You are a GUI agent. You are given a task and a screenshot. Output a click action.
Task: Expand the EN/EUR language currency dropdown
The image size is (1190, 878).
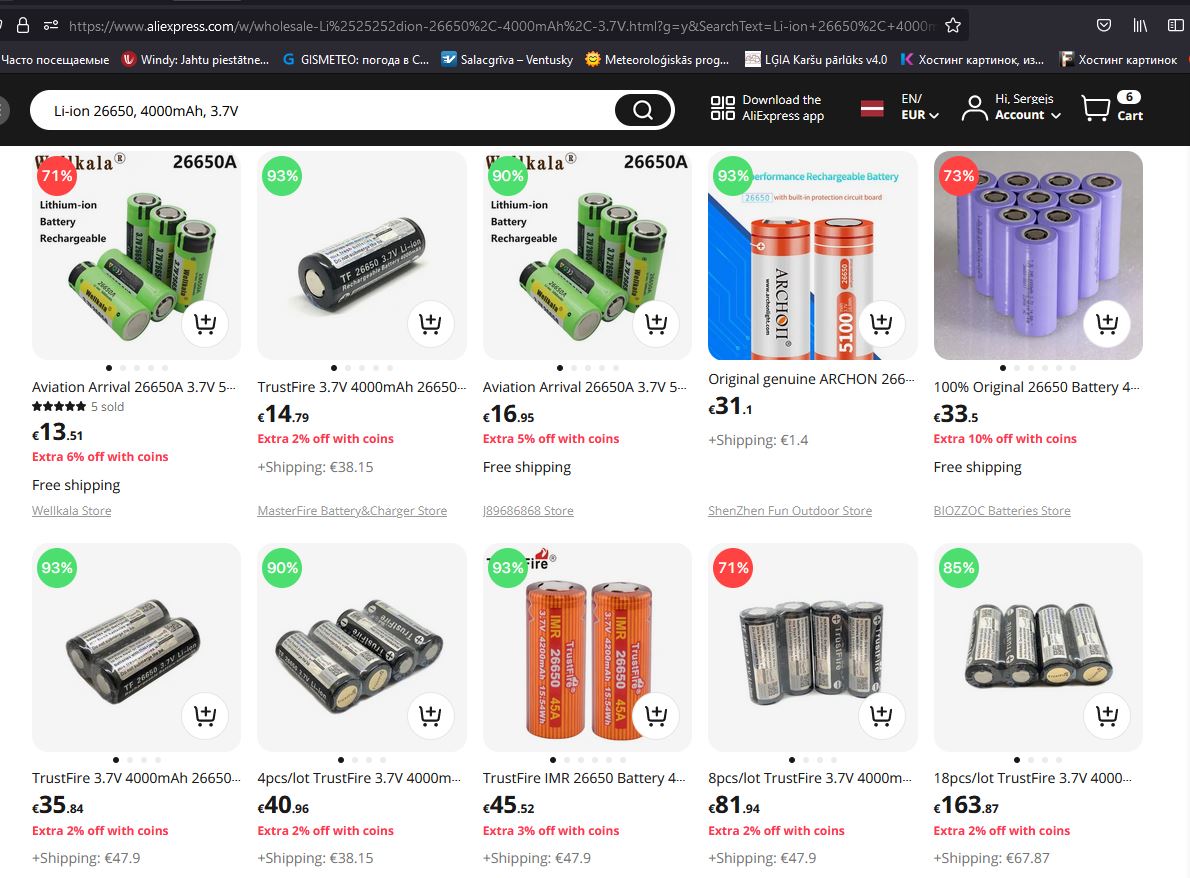920,107
